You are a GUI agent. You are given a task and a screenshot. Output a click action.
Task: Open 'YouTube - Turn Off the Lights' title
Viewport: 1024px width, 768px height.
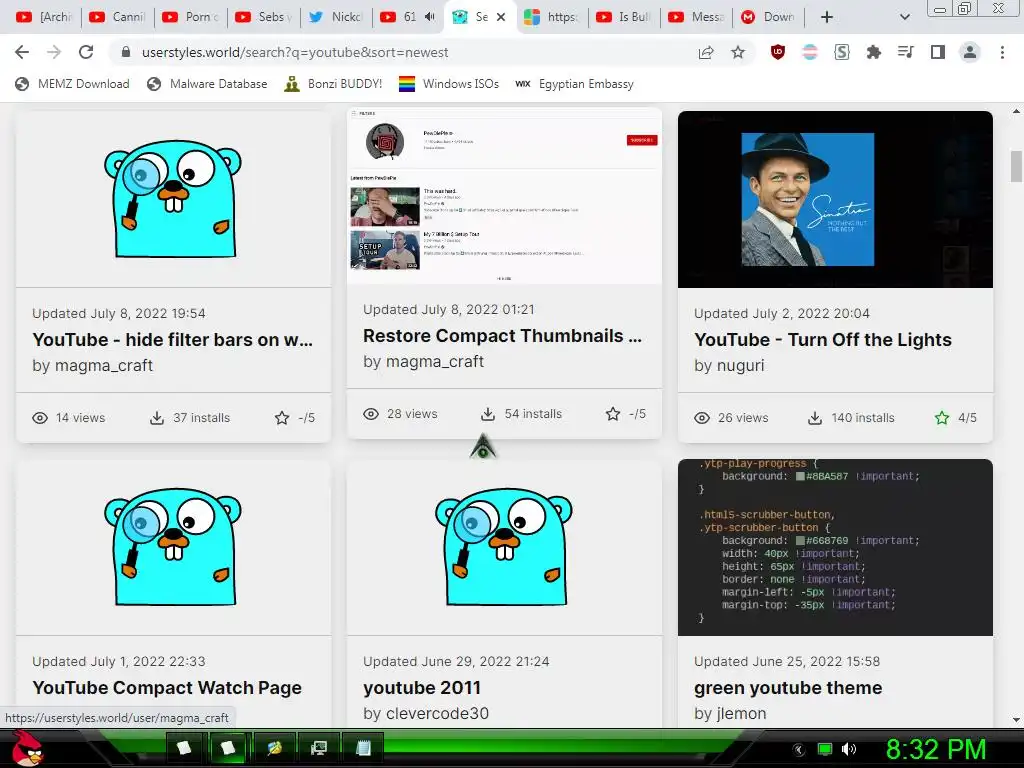(823, 340)
